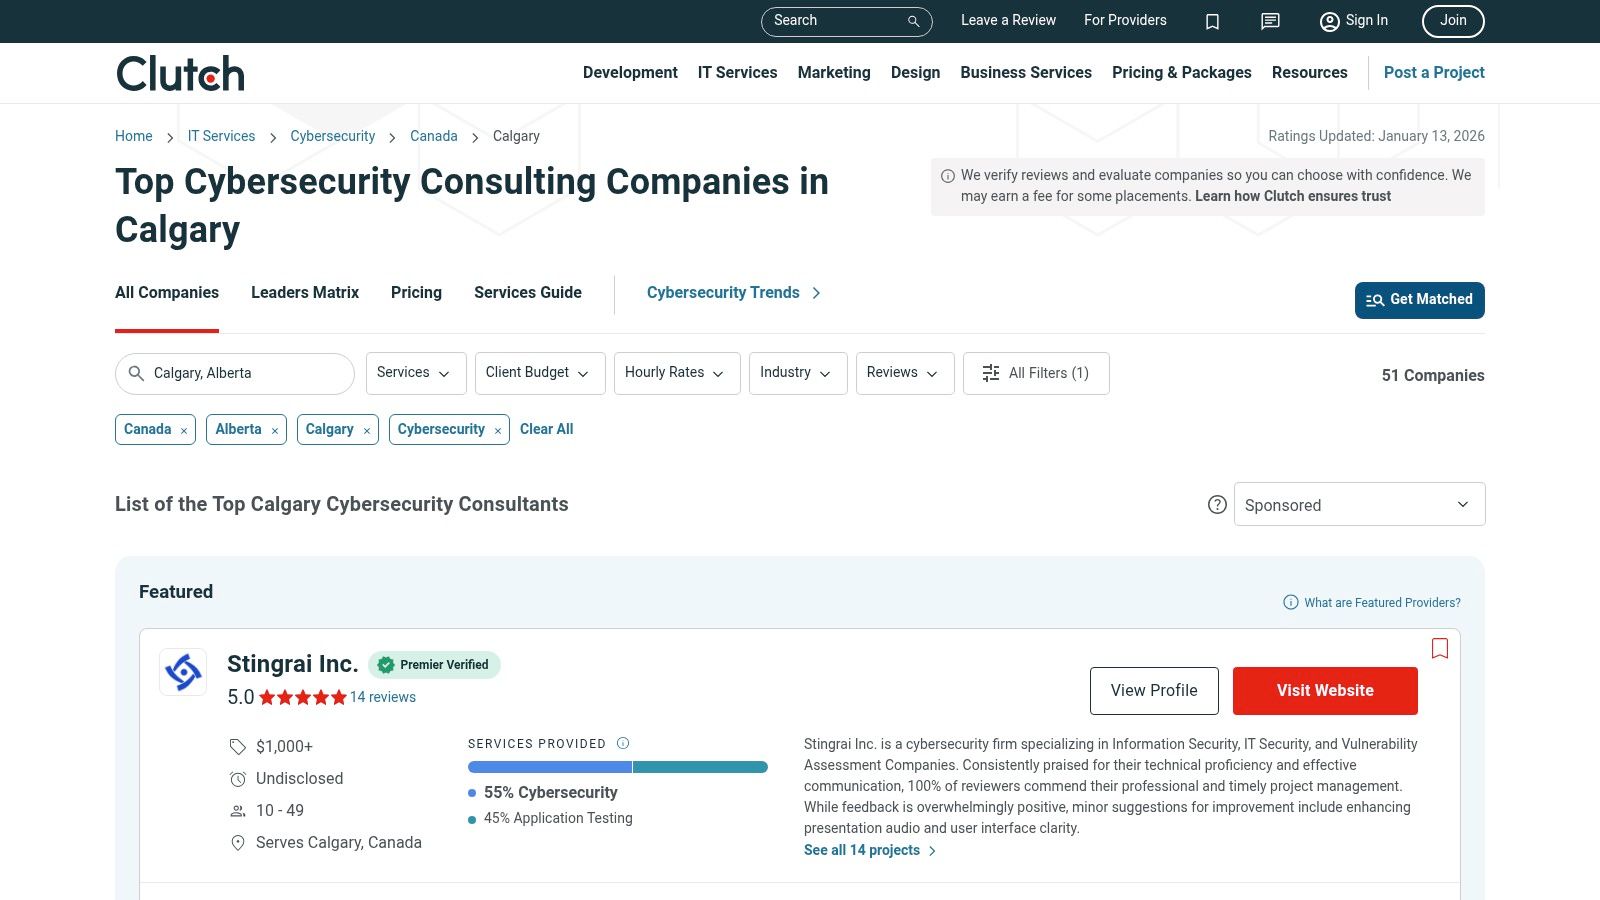Screen dimensions: 1600x900
Task: Click the Sign In account icon
Action: click(x=1329, y=21)
